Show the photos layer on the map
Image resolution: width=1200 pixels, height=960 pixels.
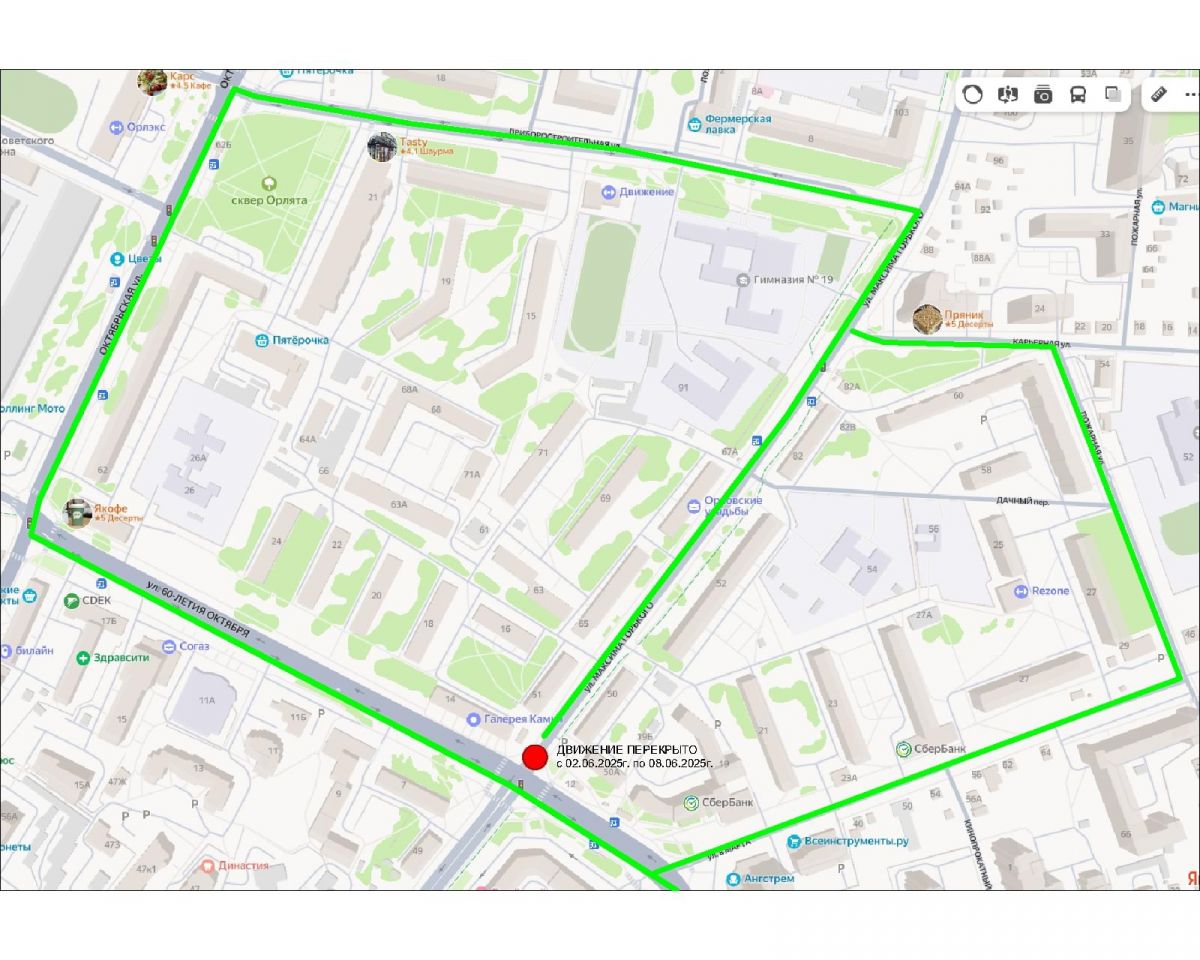1043,95
